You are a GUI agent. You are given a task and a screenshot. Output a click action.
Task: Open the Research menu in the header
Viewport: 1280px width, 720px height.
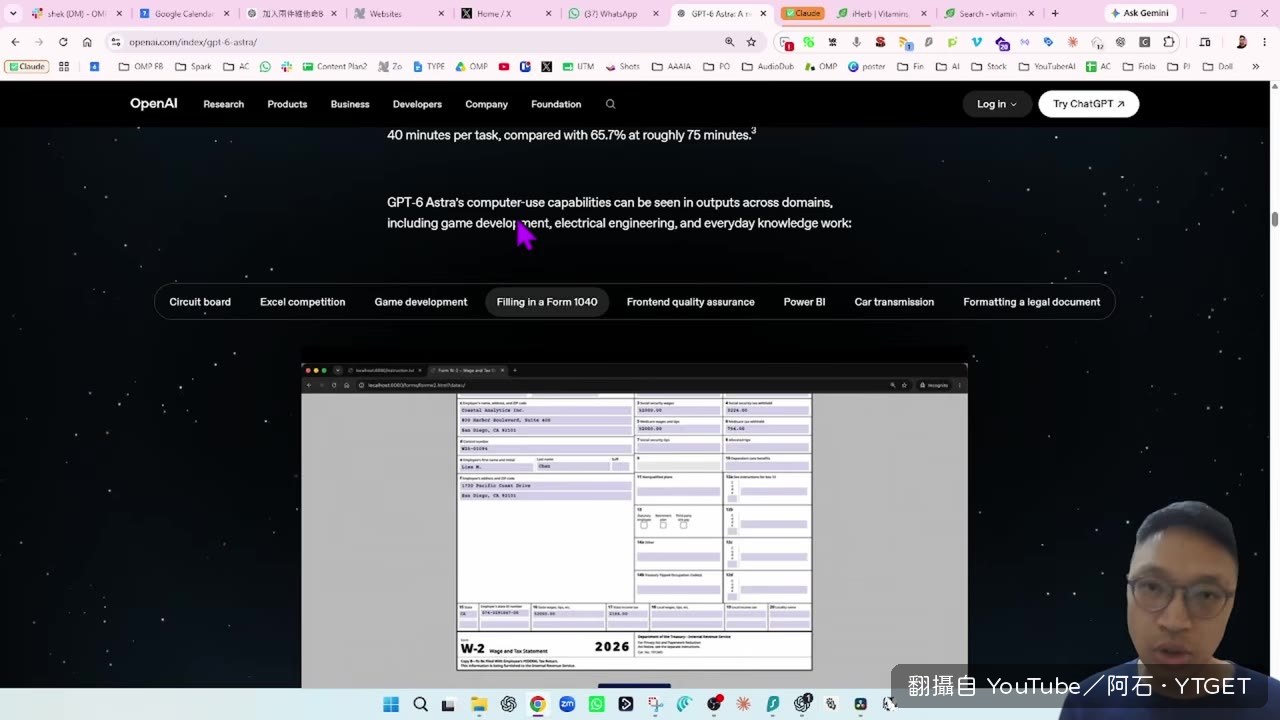(224, 104)
